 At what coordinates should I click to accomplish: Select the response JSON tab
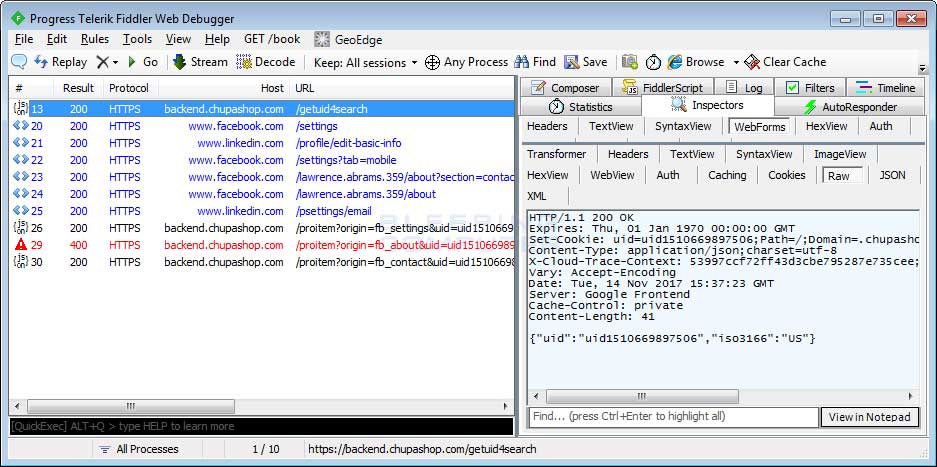pos(892,175)
